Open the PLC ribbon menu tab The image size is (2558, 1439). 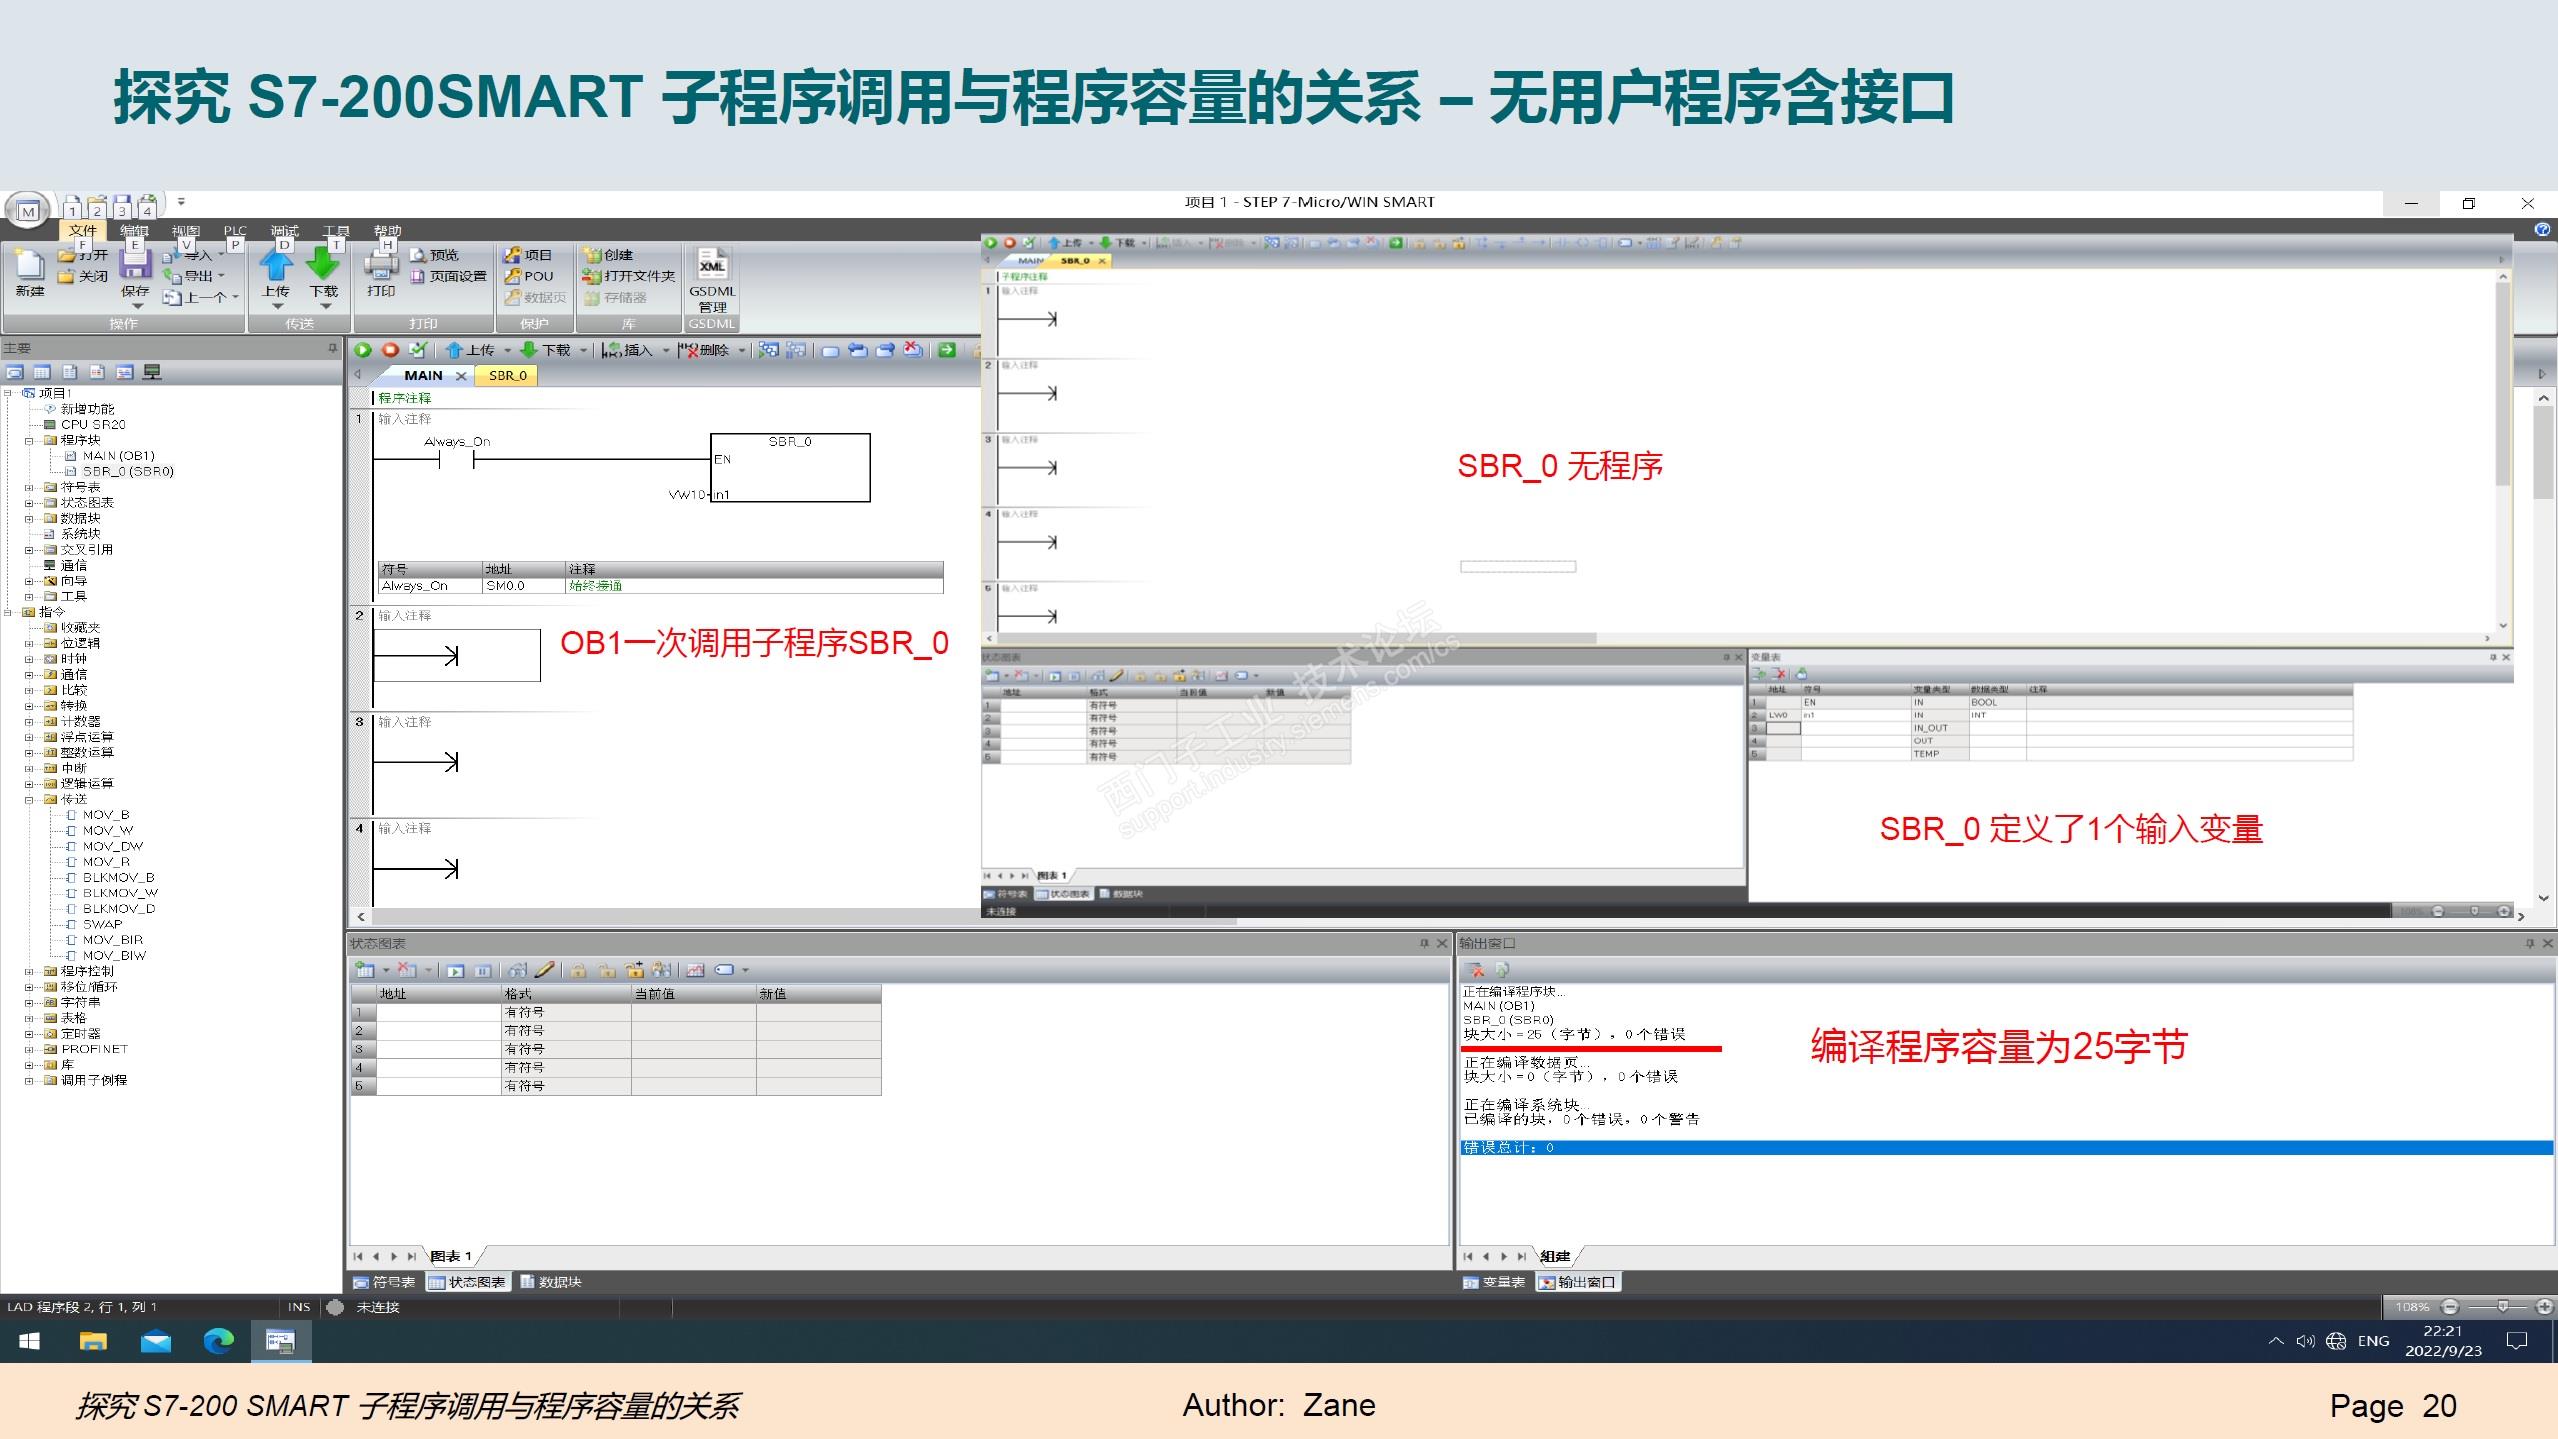(x=235, y=231)
